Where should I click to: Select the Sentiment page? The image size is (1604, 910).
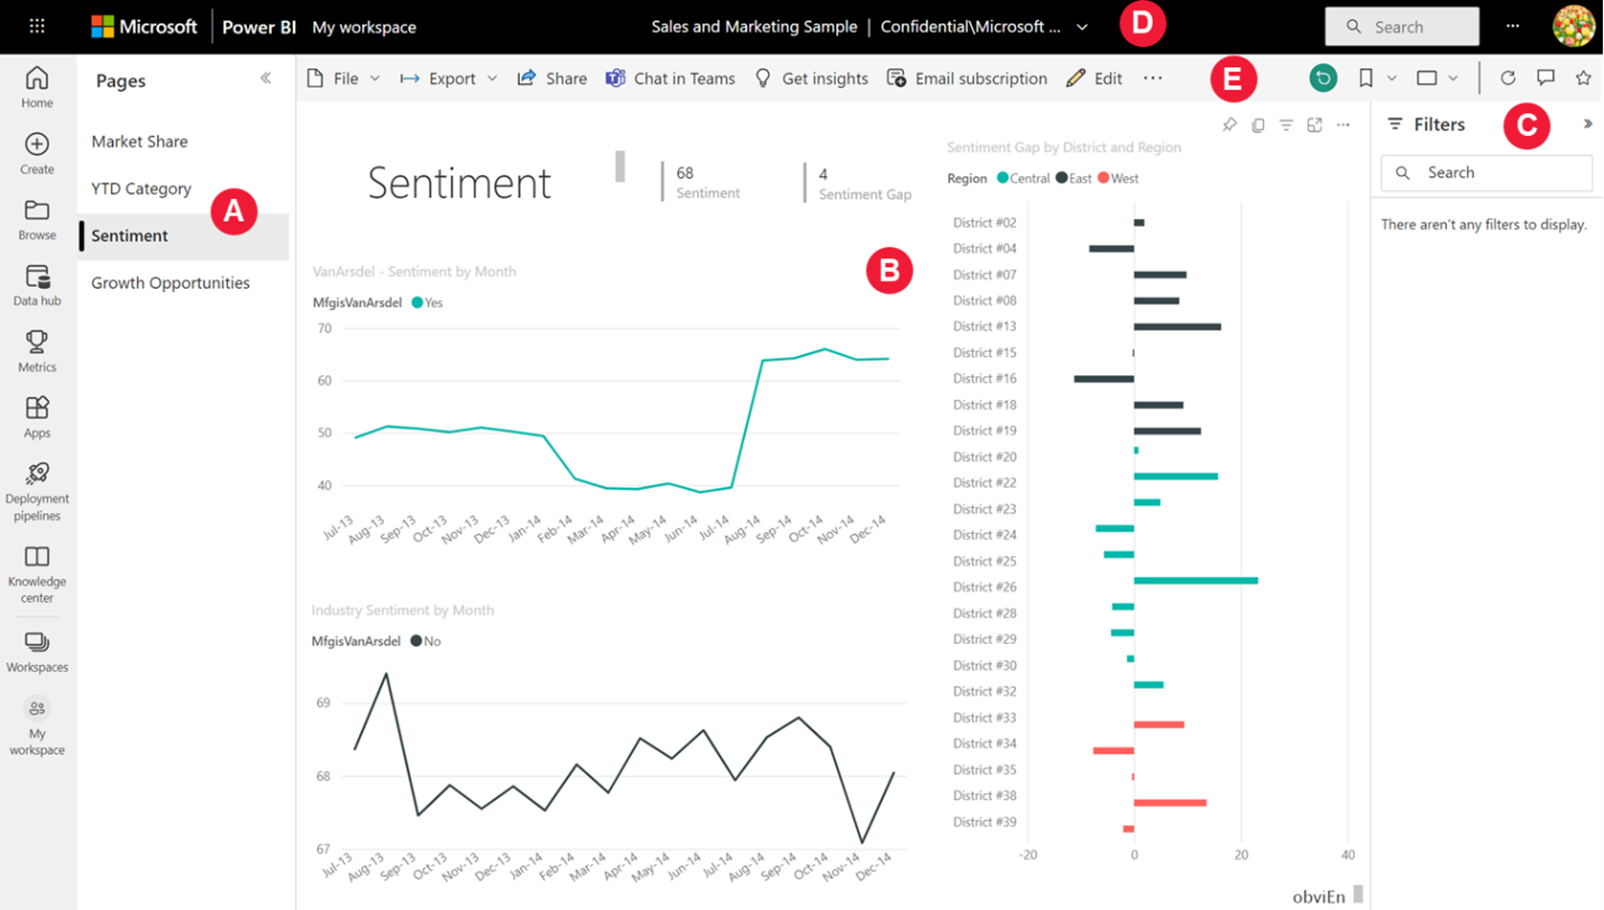[x=184, y=236]
